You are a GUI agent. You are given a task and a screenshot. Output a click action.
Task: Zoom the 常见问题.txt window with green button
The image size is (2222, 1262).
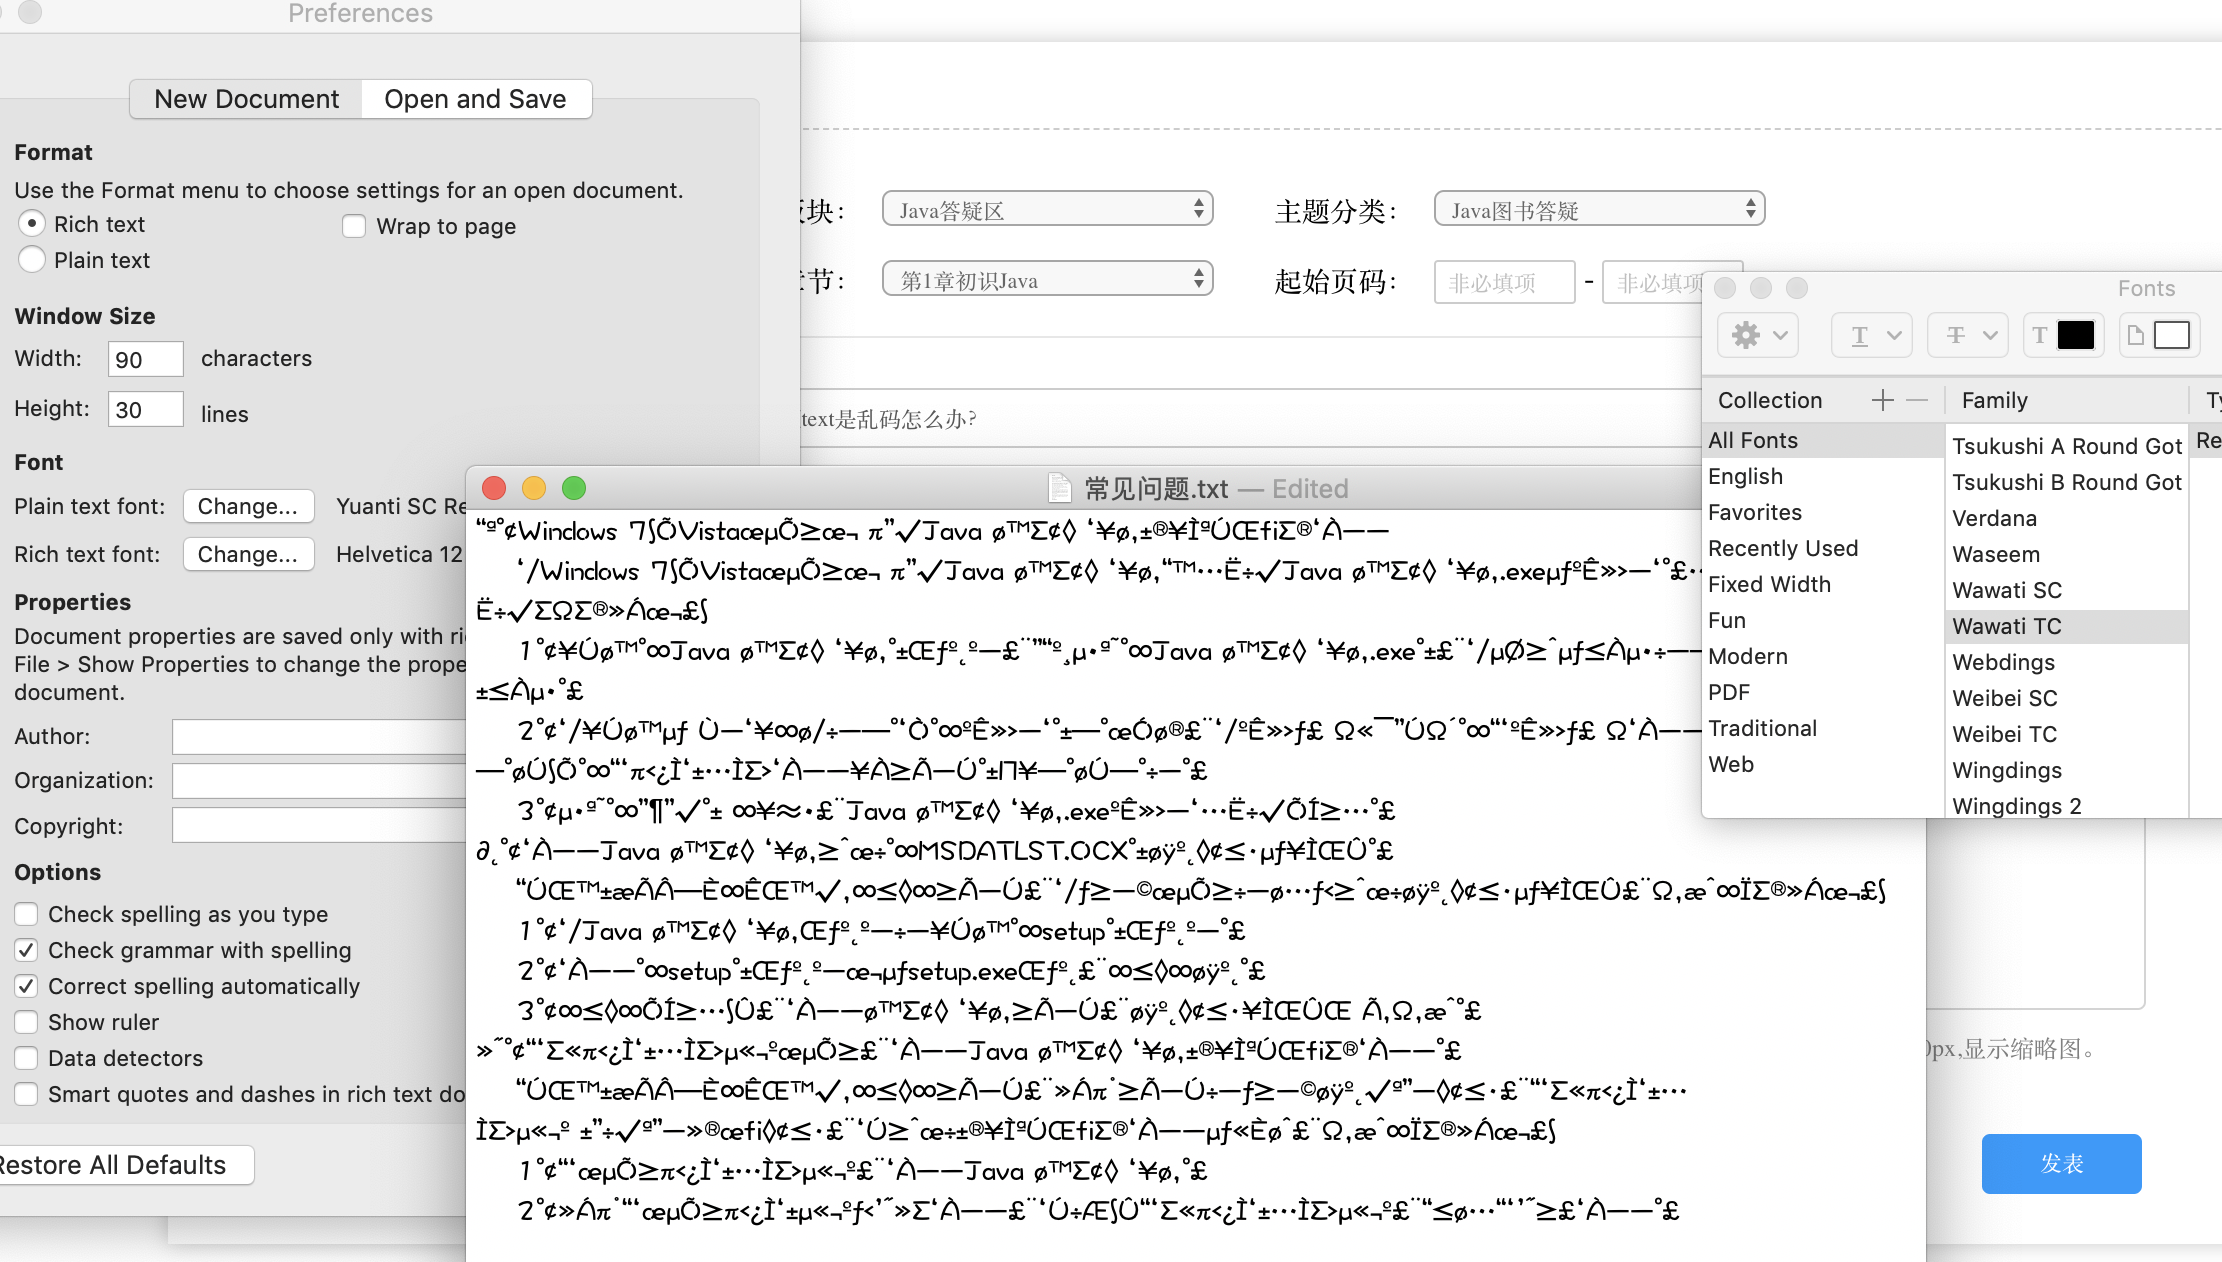(x=574, y=488)
